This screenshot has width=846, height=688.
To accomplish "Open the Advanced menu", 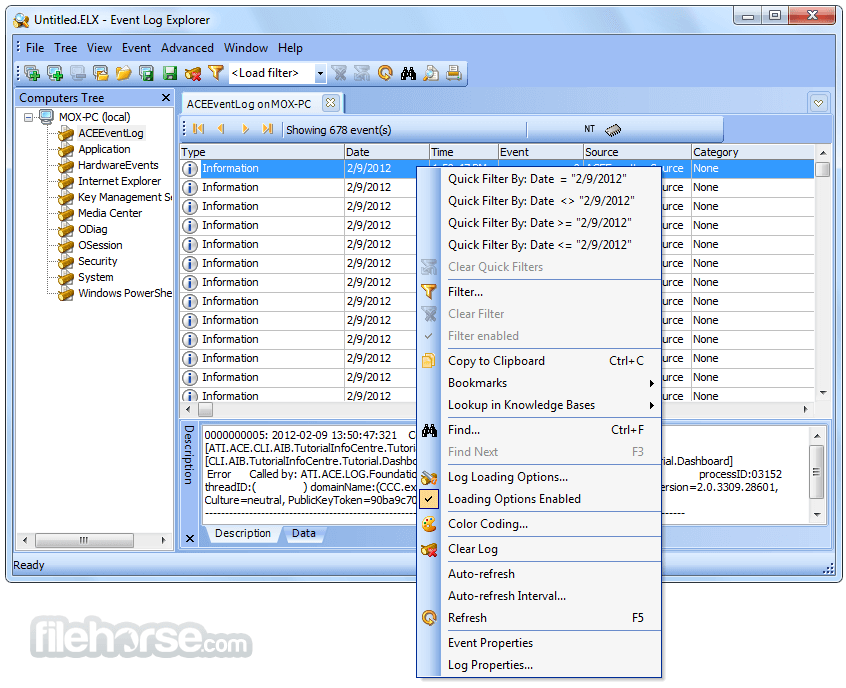I will [187, 48].
